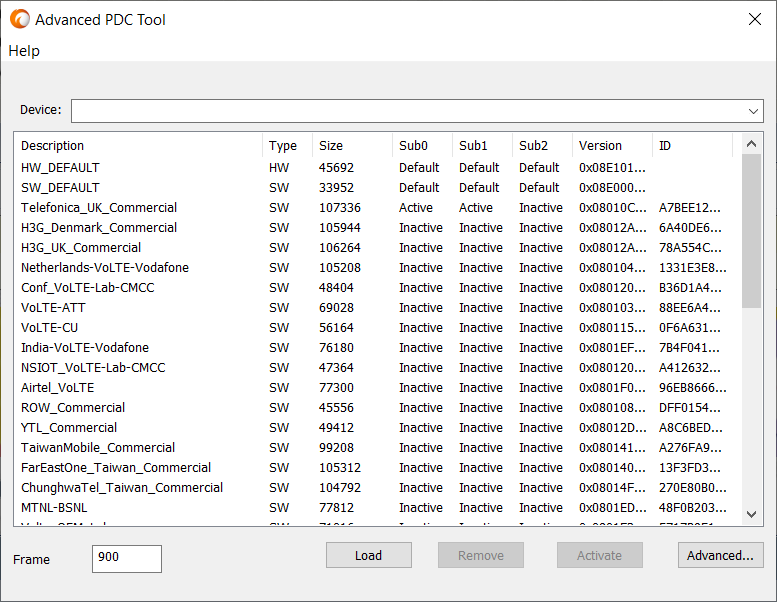
Task: Click the size value 45692
Action: pyautogui.click(x=336, y=167)
